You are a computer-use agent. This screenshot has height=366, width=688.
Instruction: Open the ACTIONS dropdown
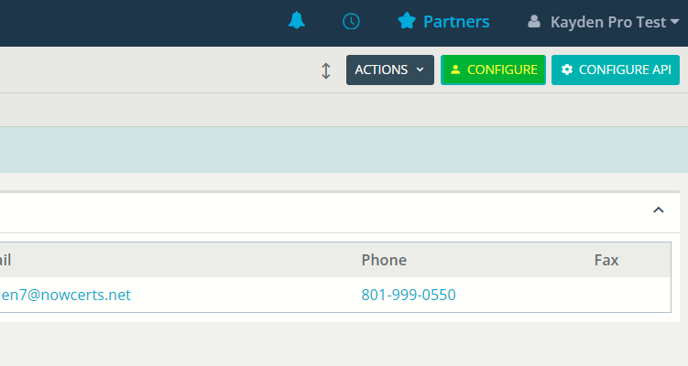pyautogui.click(x=390, y=70)
